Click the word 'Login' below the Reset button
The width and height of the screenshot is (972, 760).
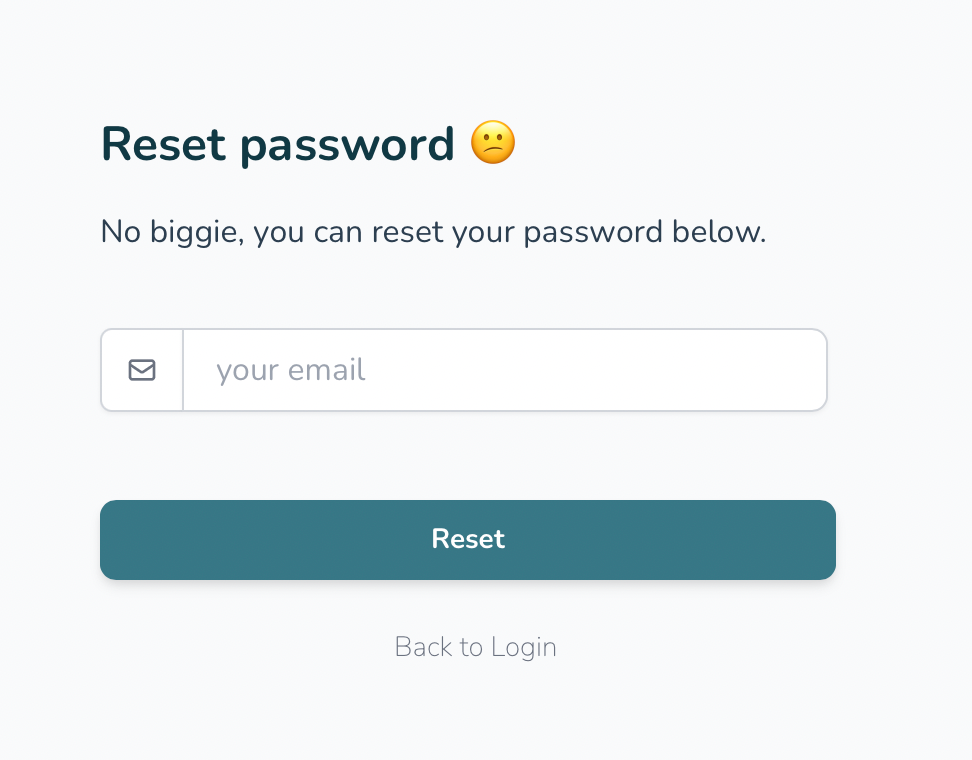click(524, 648)
